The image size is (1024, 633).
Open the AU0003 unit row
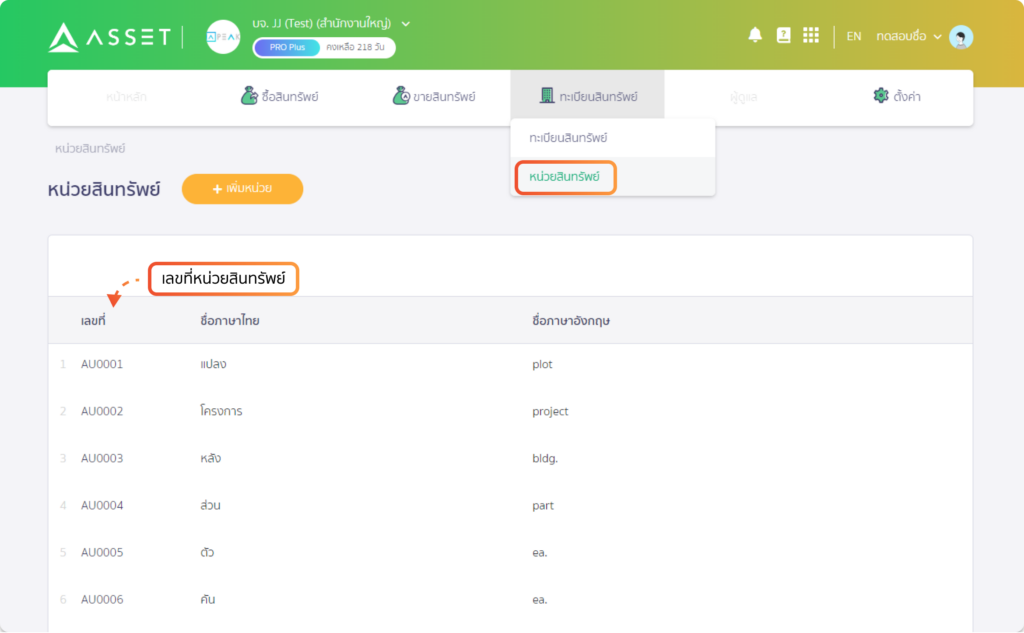(510, 459)
